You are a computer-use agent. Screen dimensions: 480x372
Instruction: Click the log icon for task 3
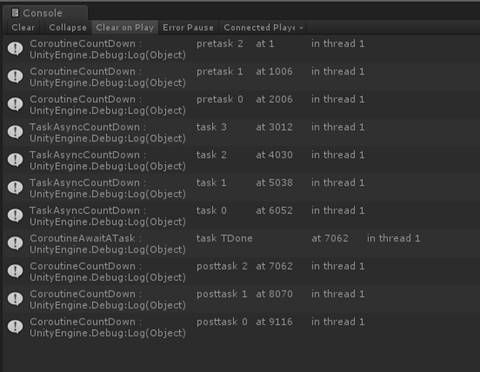click(15, 132)
